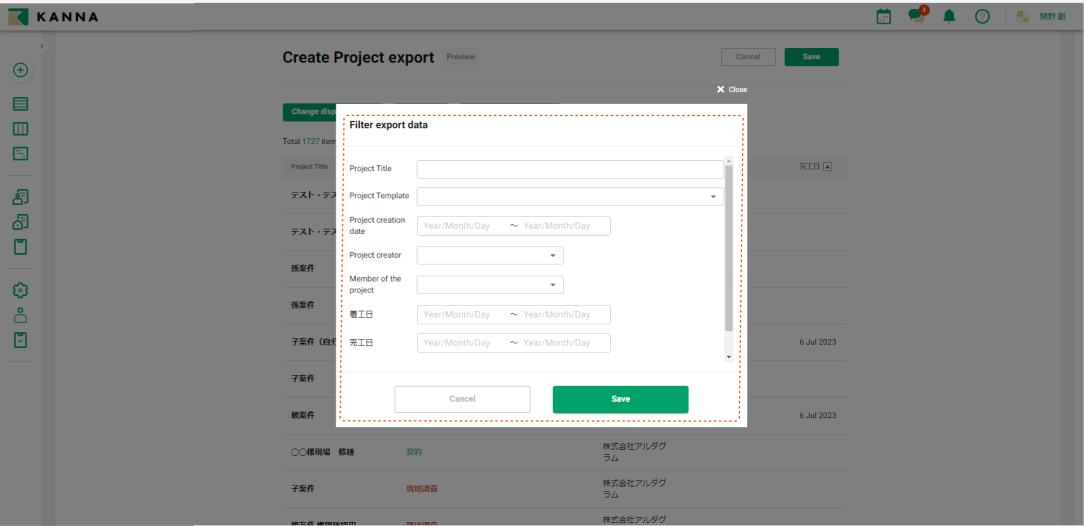Click the filter dialog's vertical scrollbar down arrow
Screen dimensions: 1084x526
tap(728, 357)
